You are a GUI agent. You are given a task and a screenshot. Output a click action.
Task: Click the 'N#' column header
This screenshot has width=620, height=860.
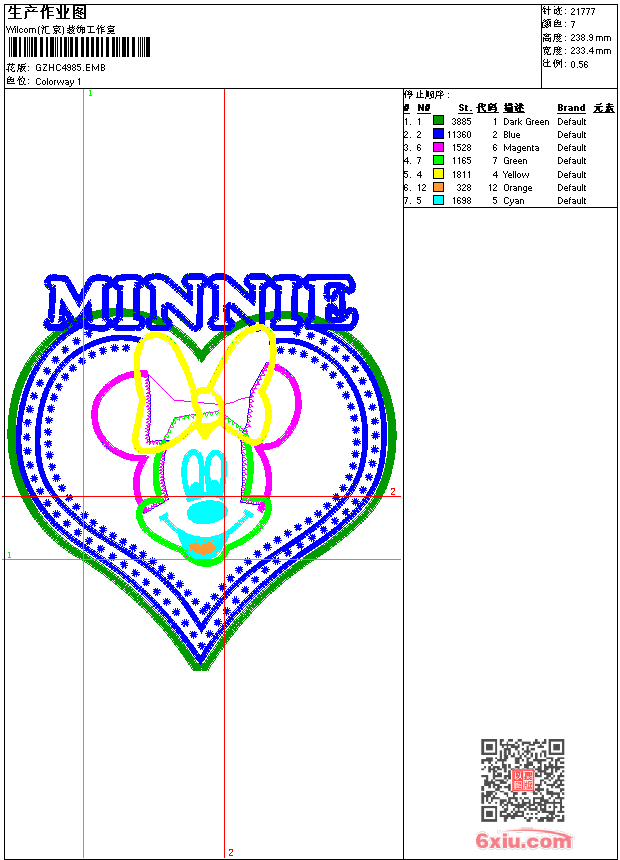coord(424,108)
